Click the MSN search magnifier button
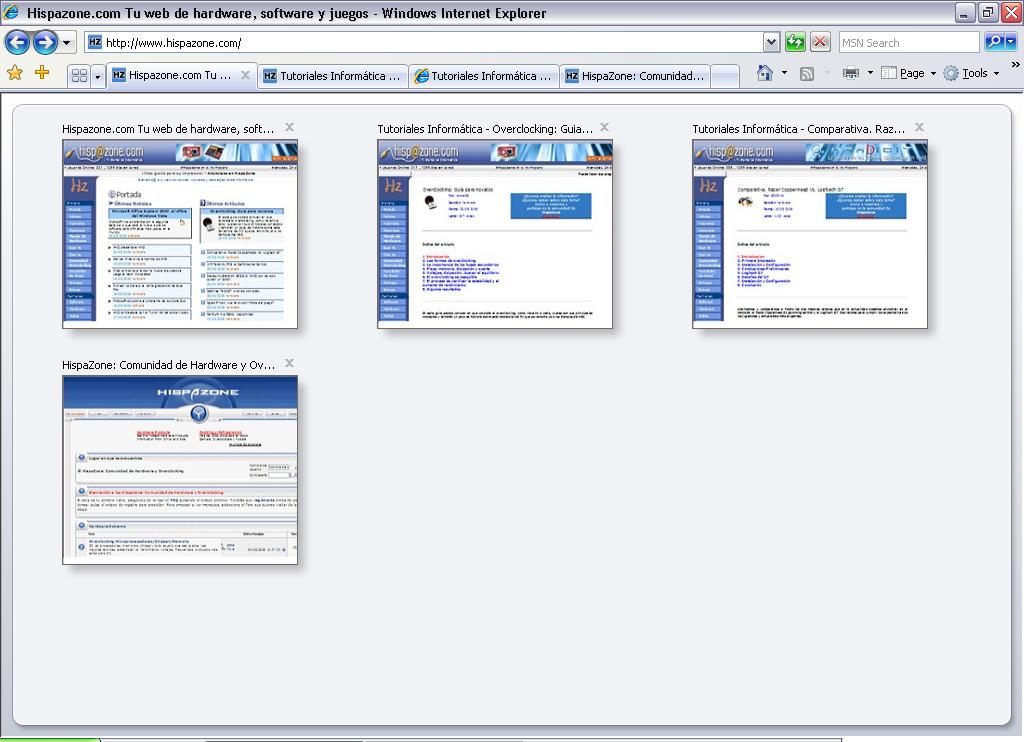 [x=995, y=42]
